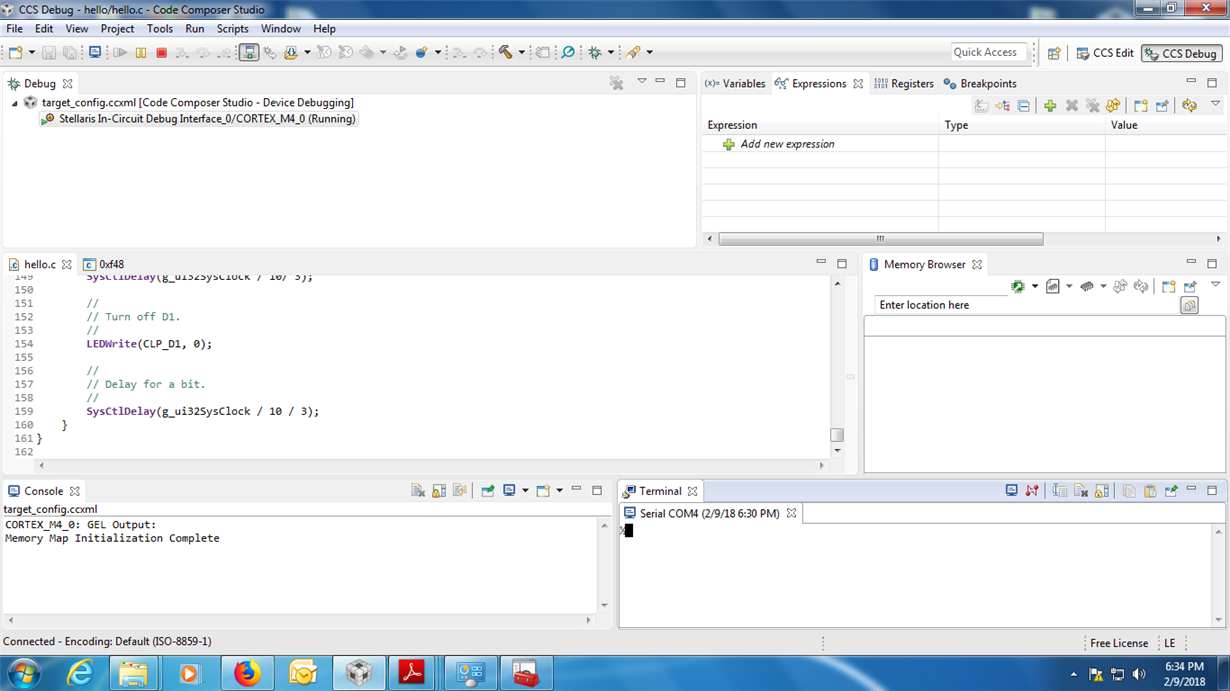
Task: Click Collapse All icon in Expressions toolbar
Action: pos(1023,106)
